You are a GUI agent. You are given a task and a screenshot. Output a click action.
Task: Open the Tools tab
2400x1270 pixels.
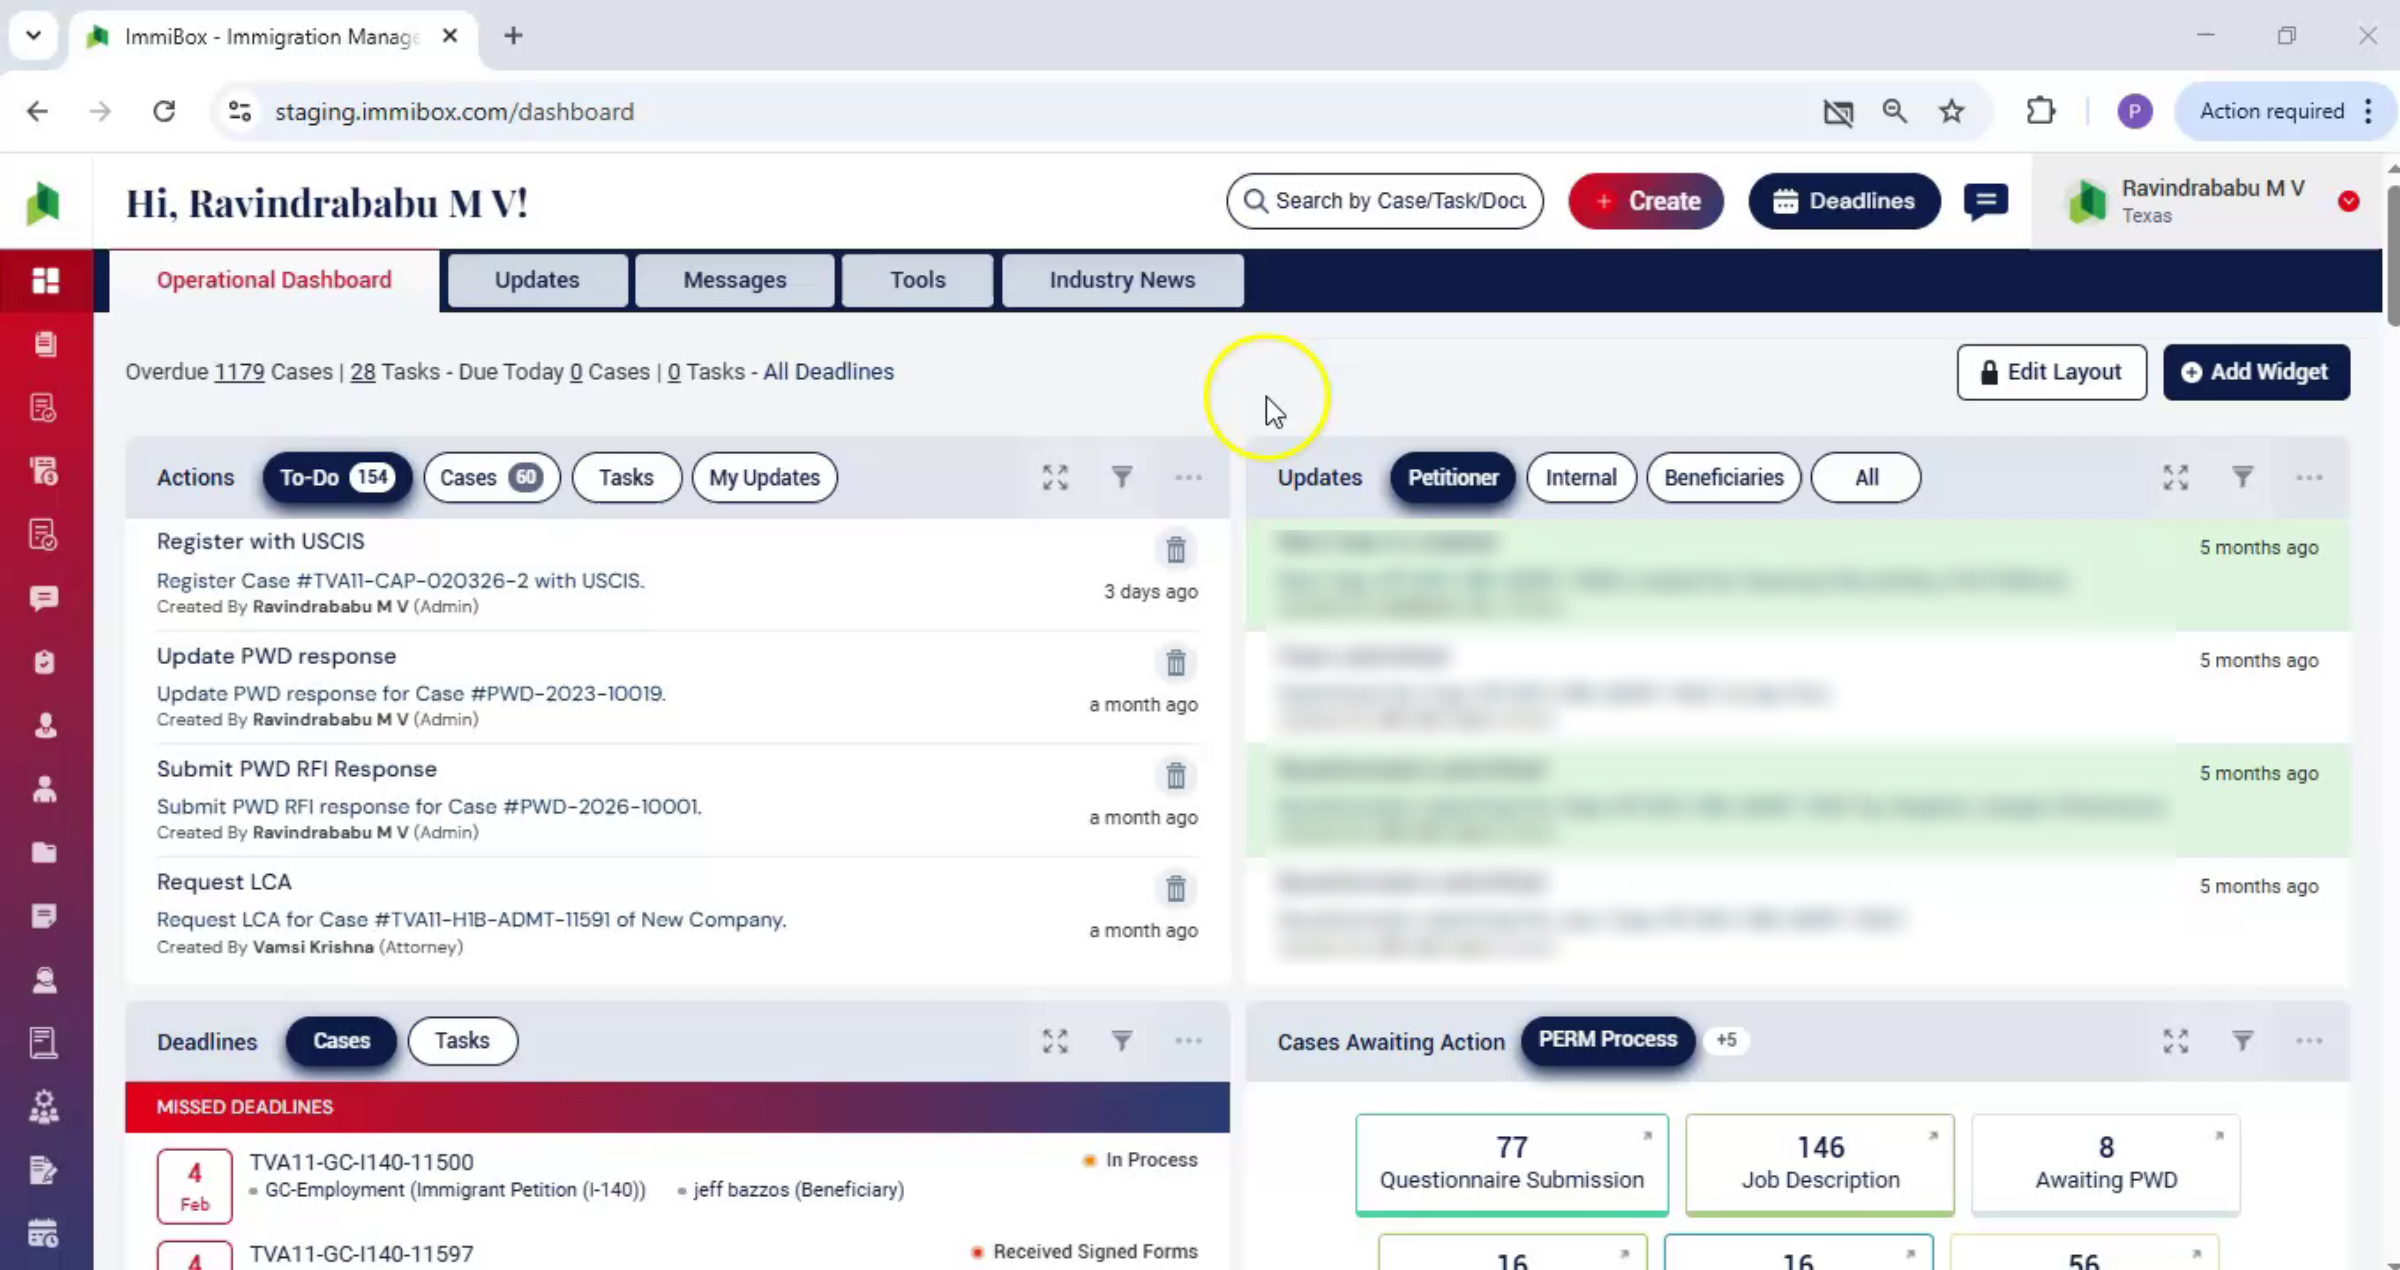coord(918,280)
